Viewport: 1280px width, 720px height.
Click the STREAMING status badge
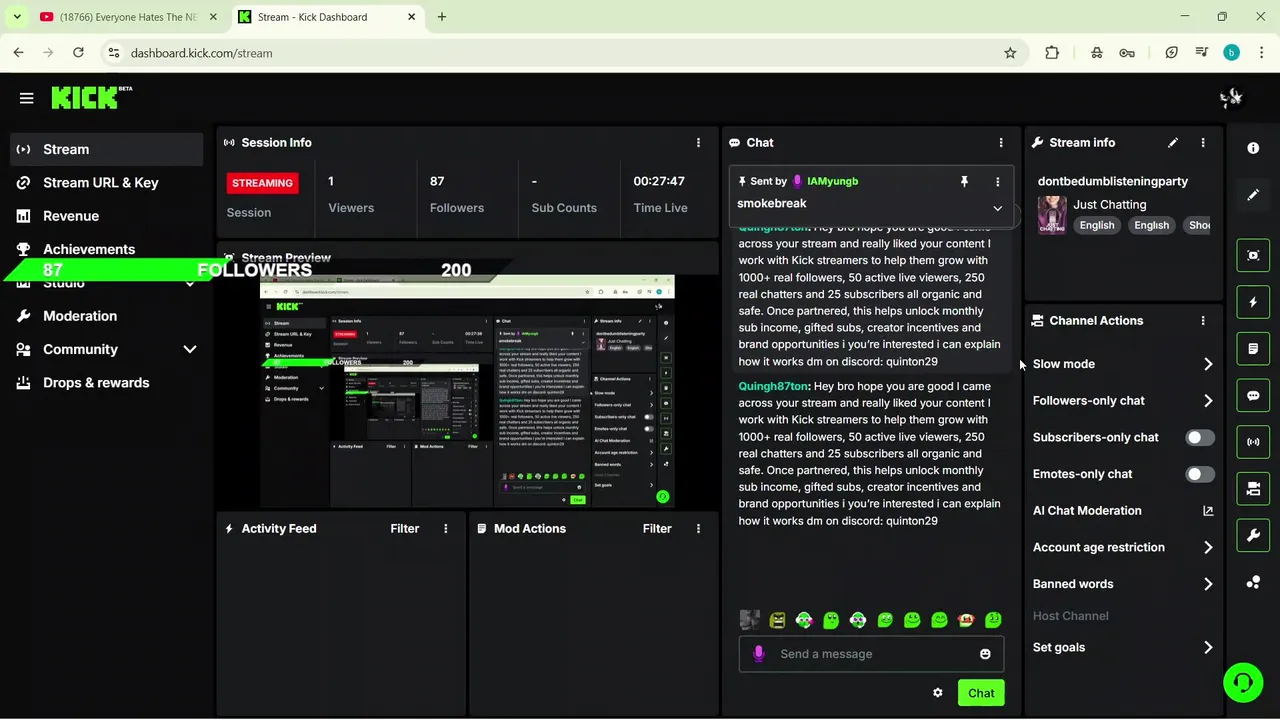click(262, 183)
